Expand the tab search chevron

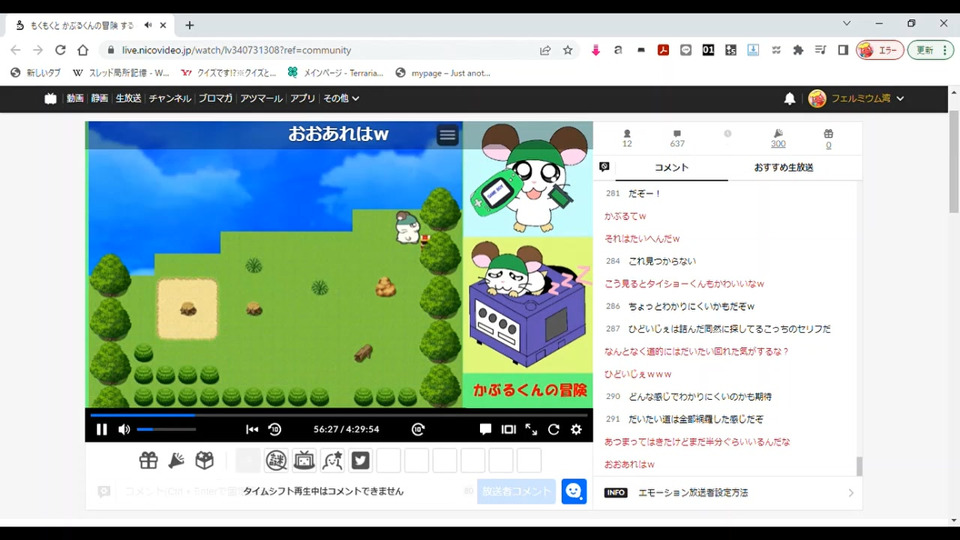tap(847, 23)
